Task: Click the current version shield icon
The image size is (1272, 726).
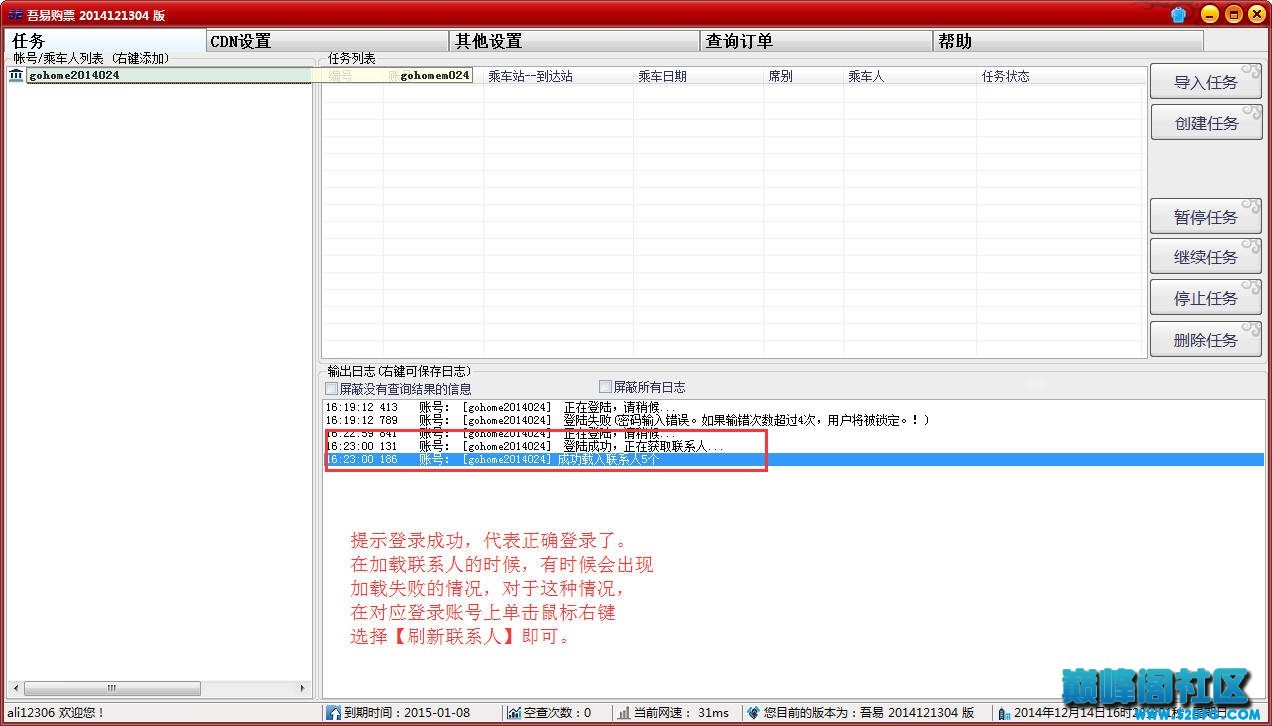Action: pyautogui.click(x=753, y=713)
